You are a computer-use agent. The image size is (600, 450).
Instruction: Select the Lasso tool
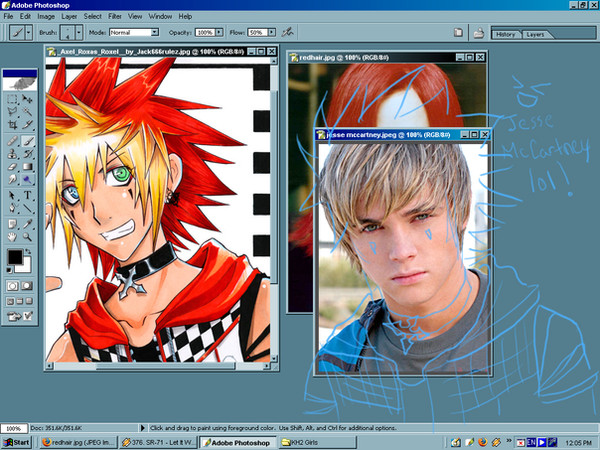pyautogui.click(x=12, y=111)
